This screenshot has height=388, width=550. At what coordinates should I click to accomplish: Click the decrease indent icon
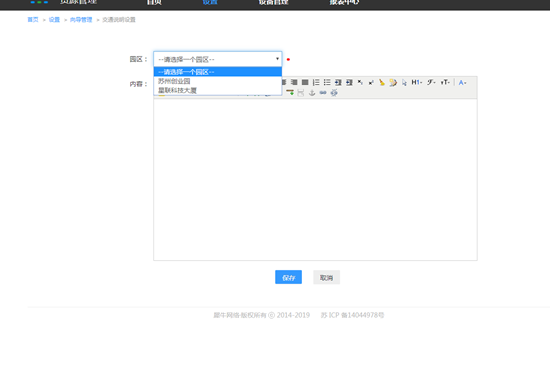349,82
